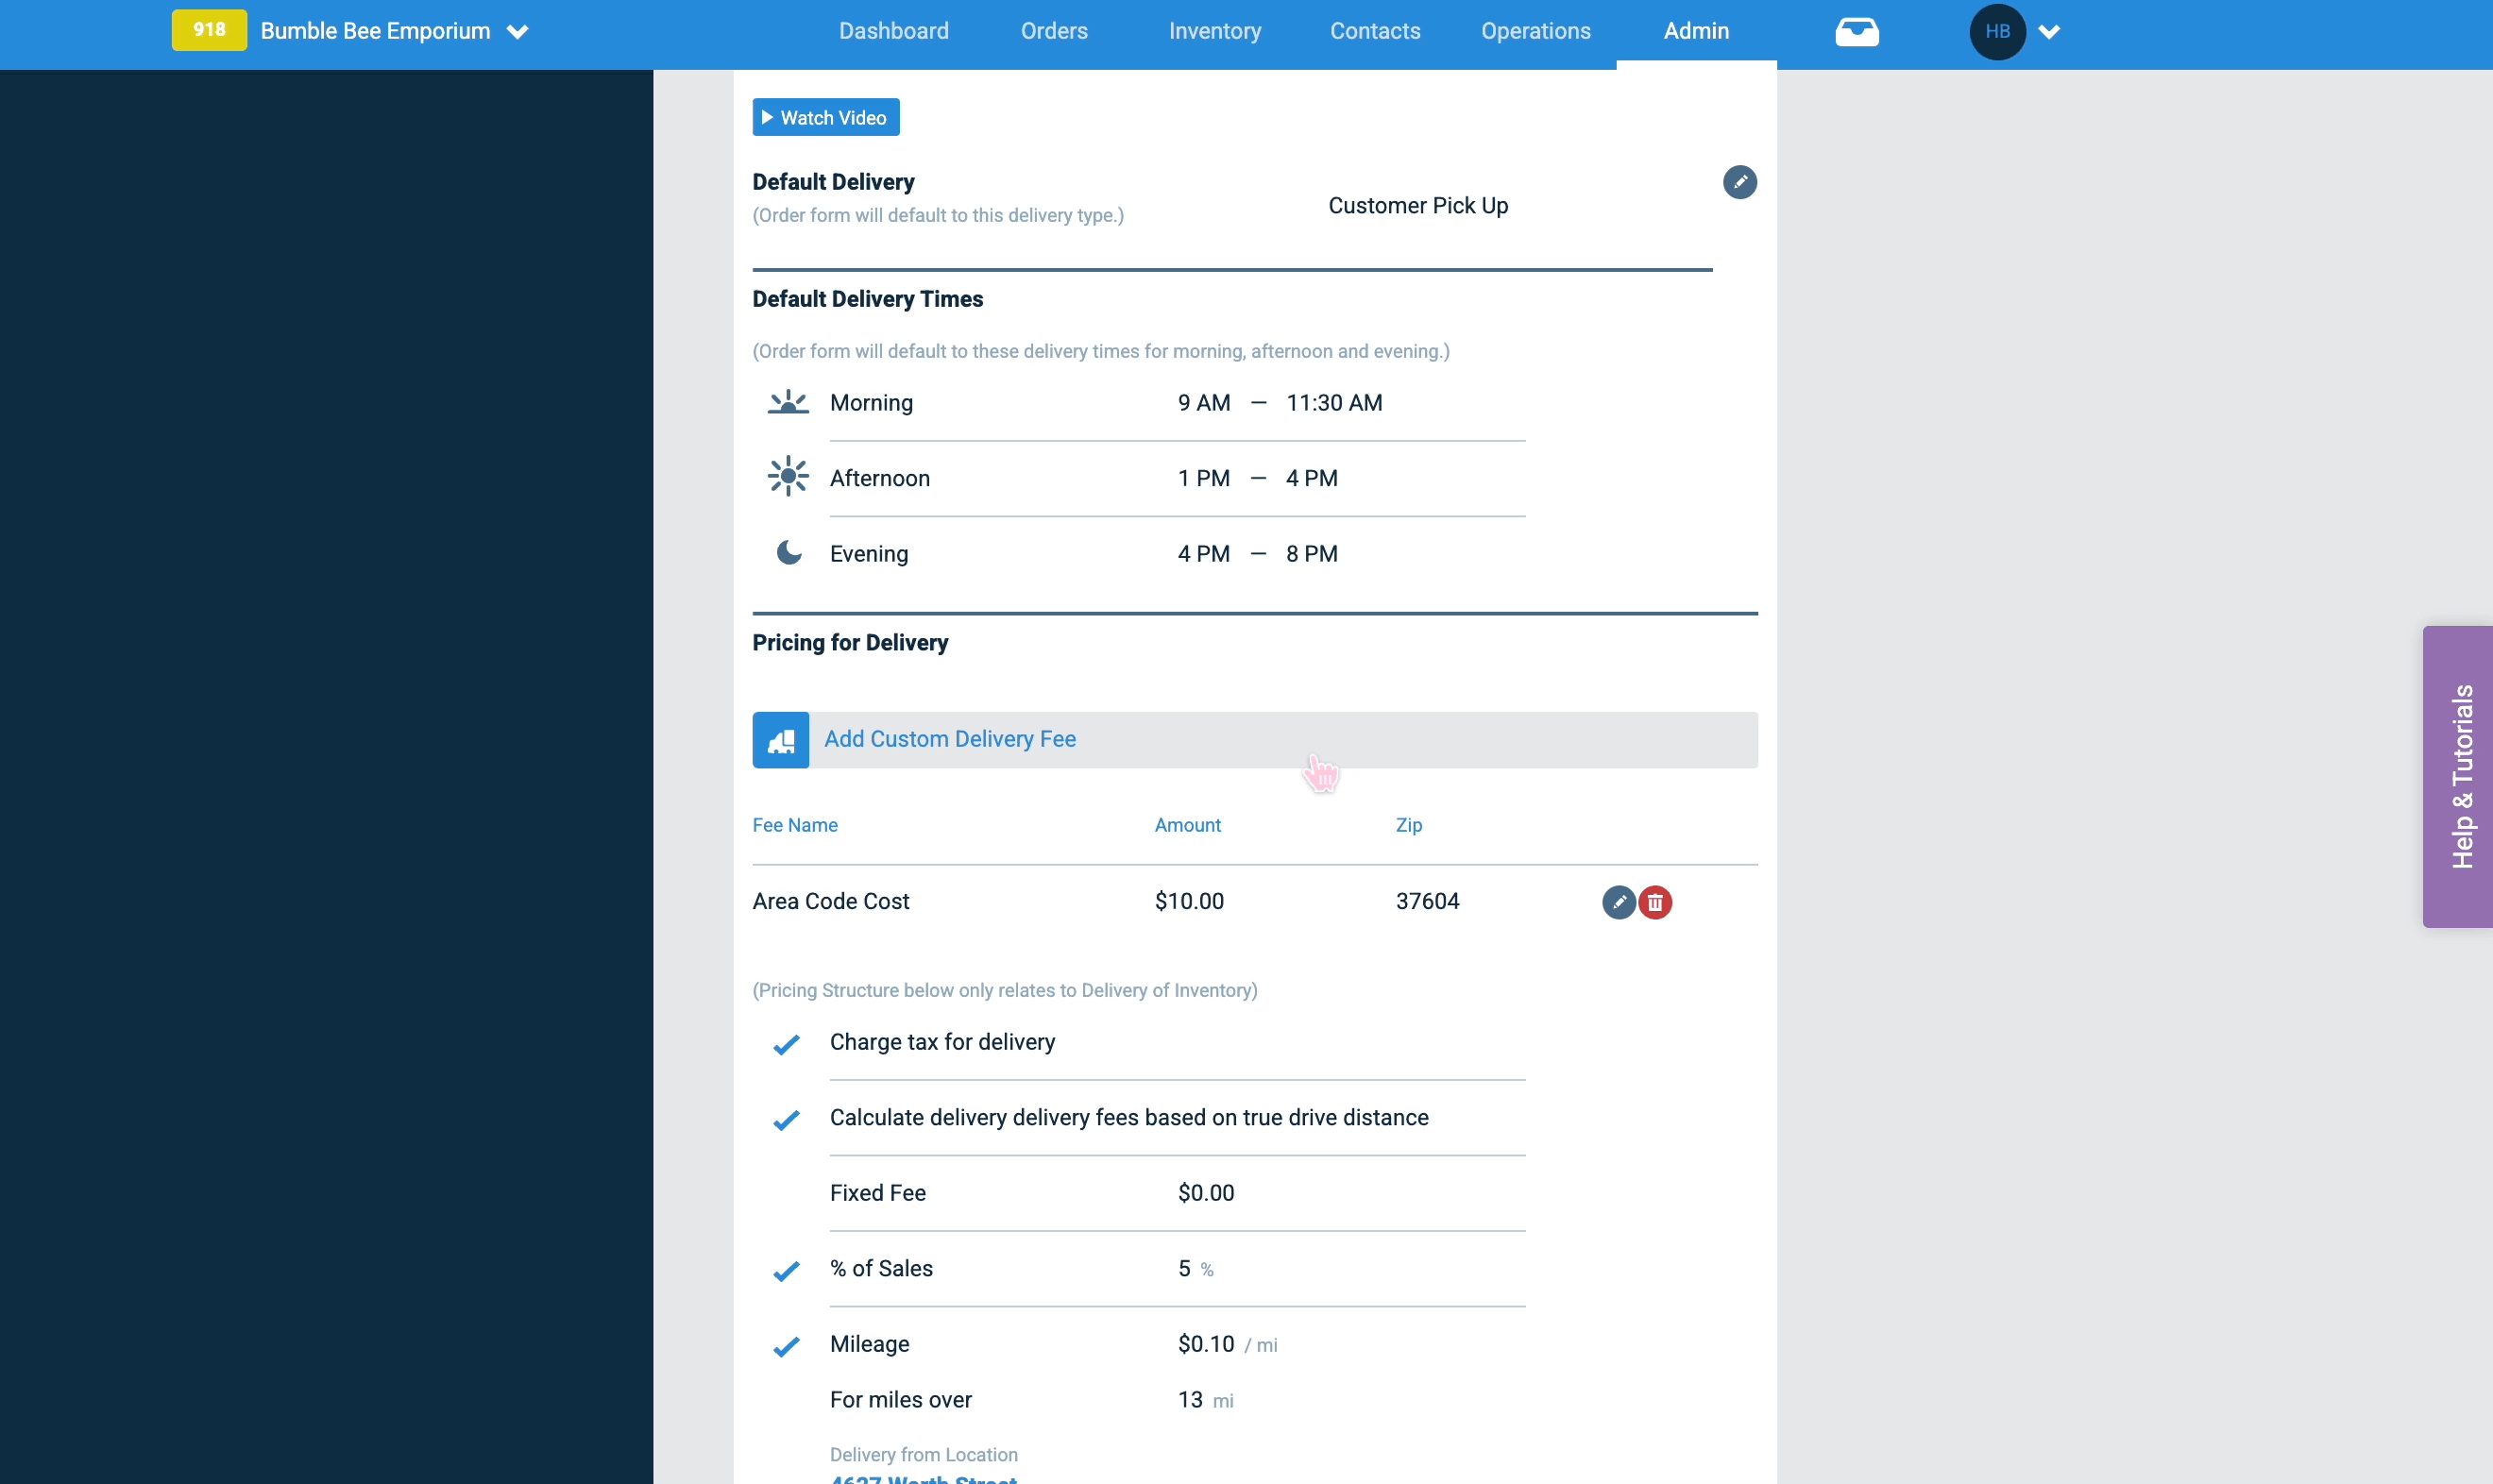The height and width of the screenshot is (1484, 2493).
Task: Click the Evening moon icon
Action: tap(789, 552)
